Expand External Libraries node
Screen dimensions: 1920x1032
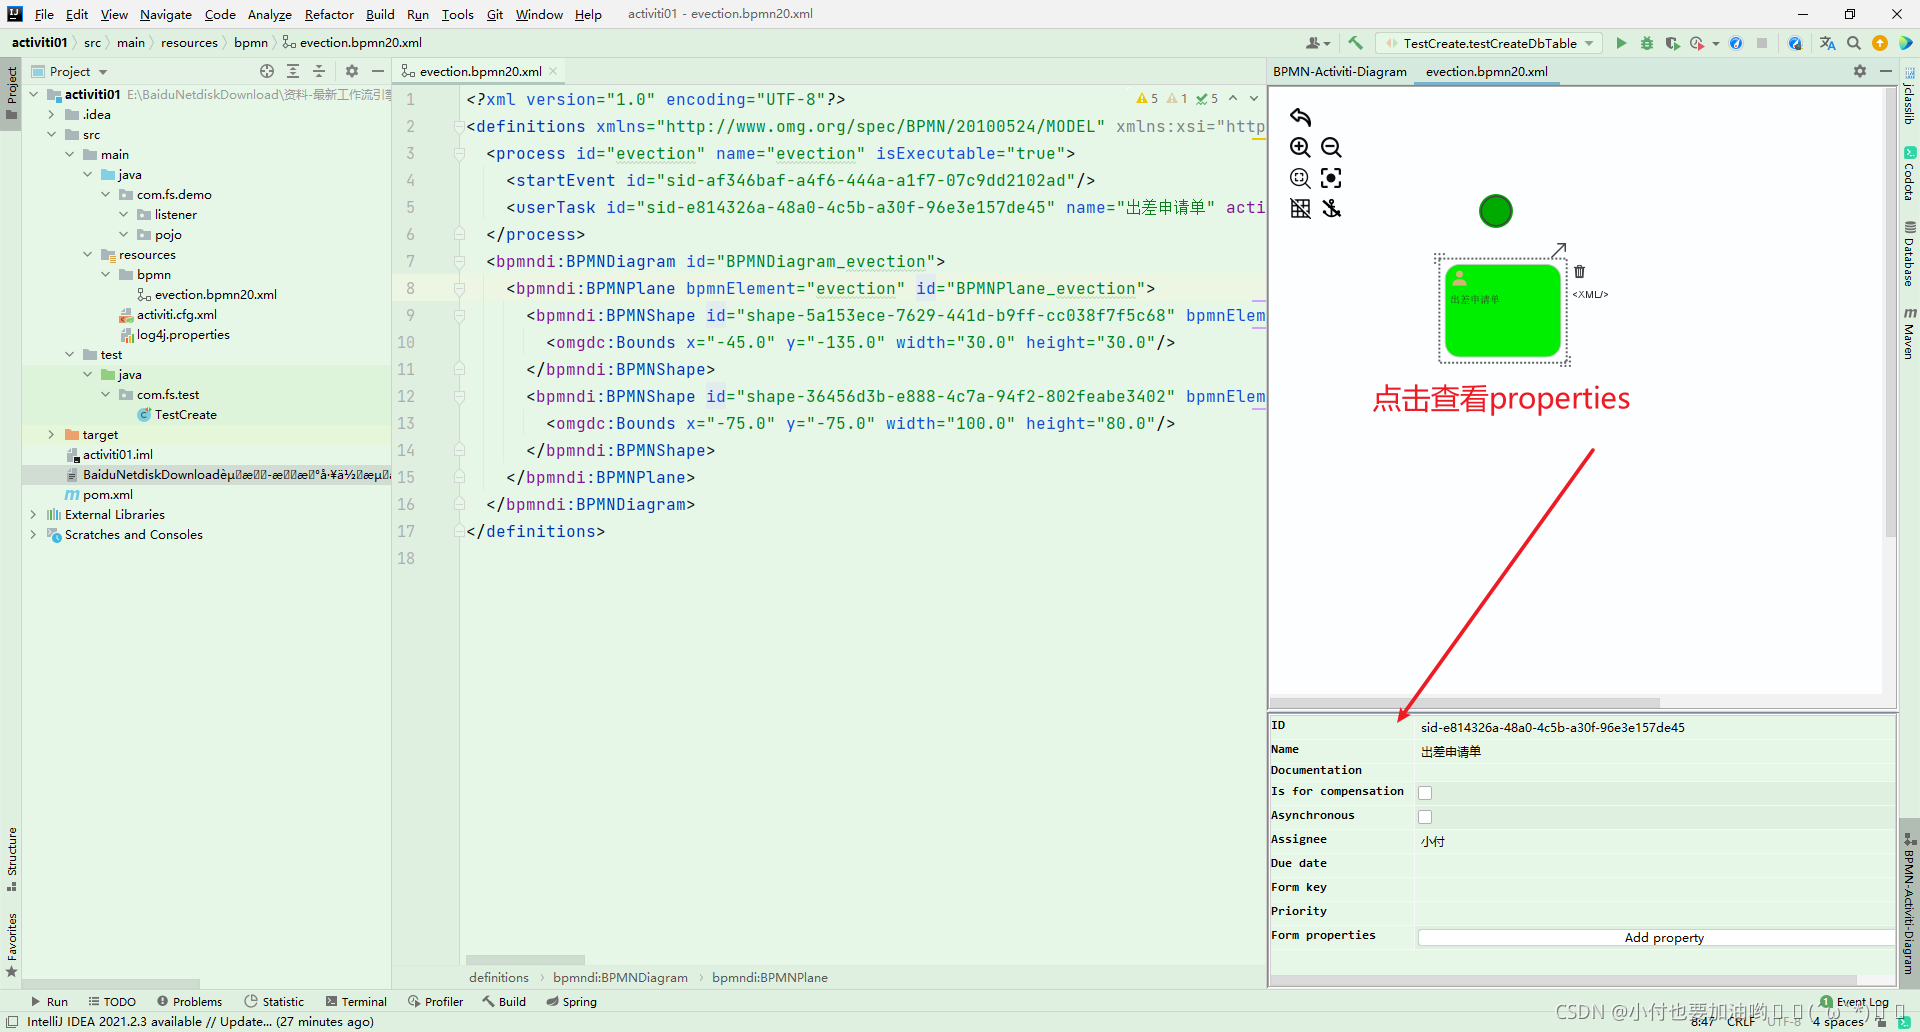pos(34,514)
